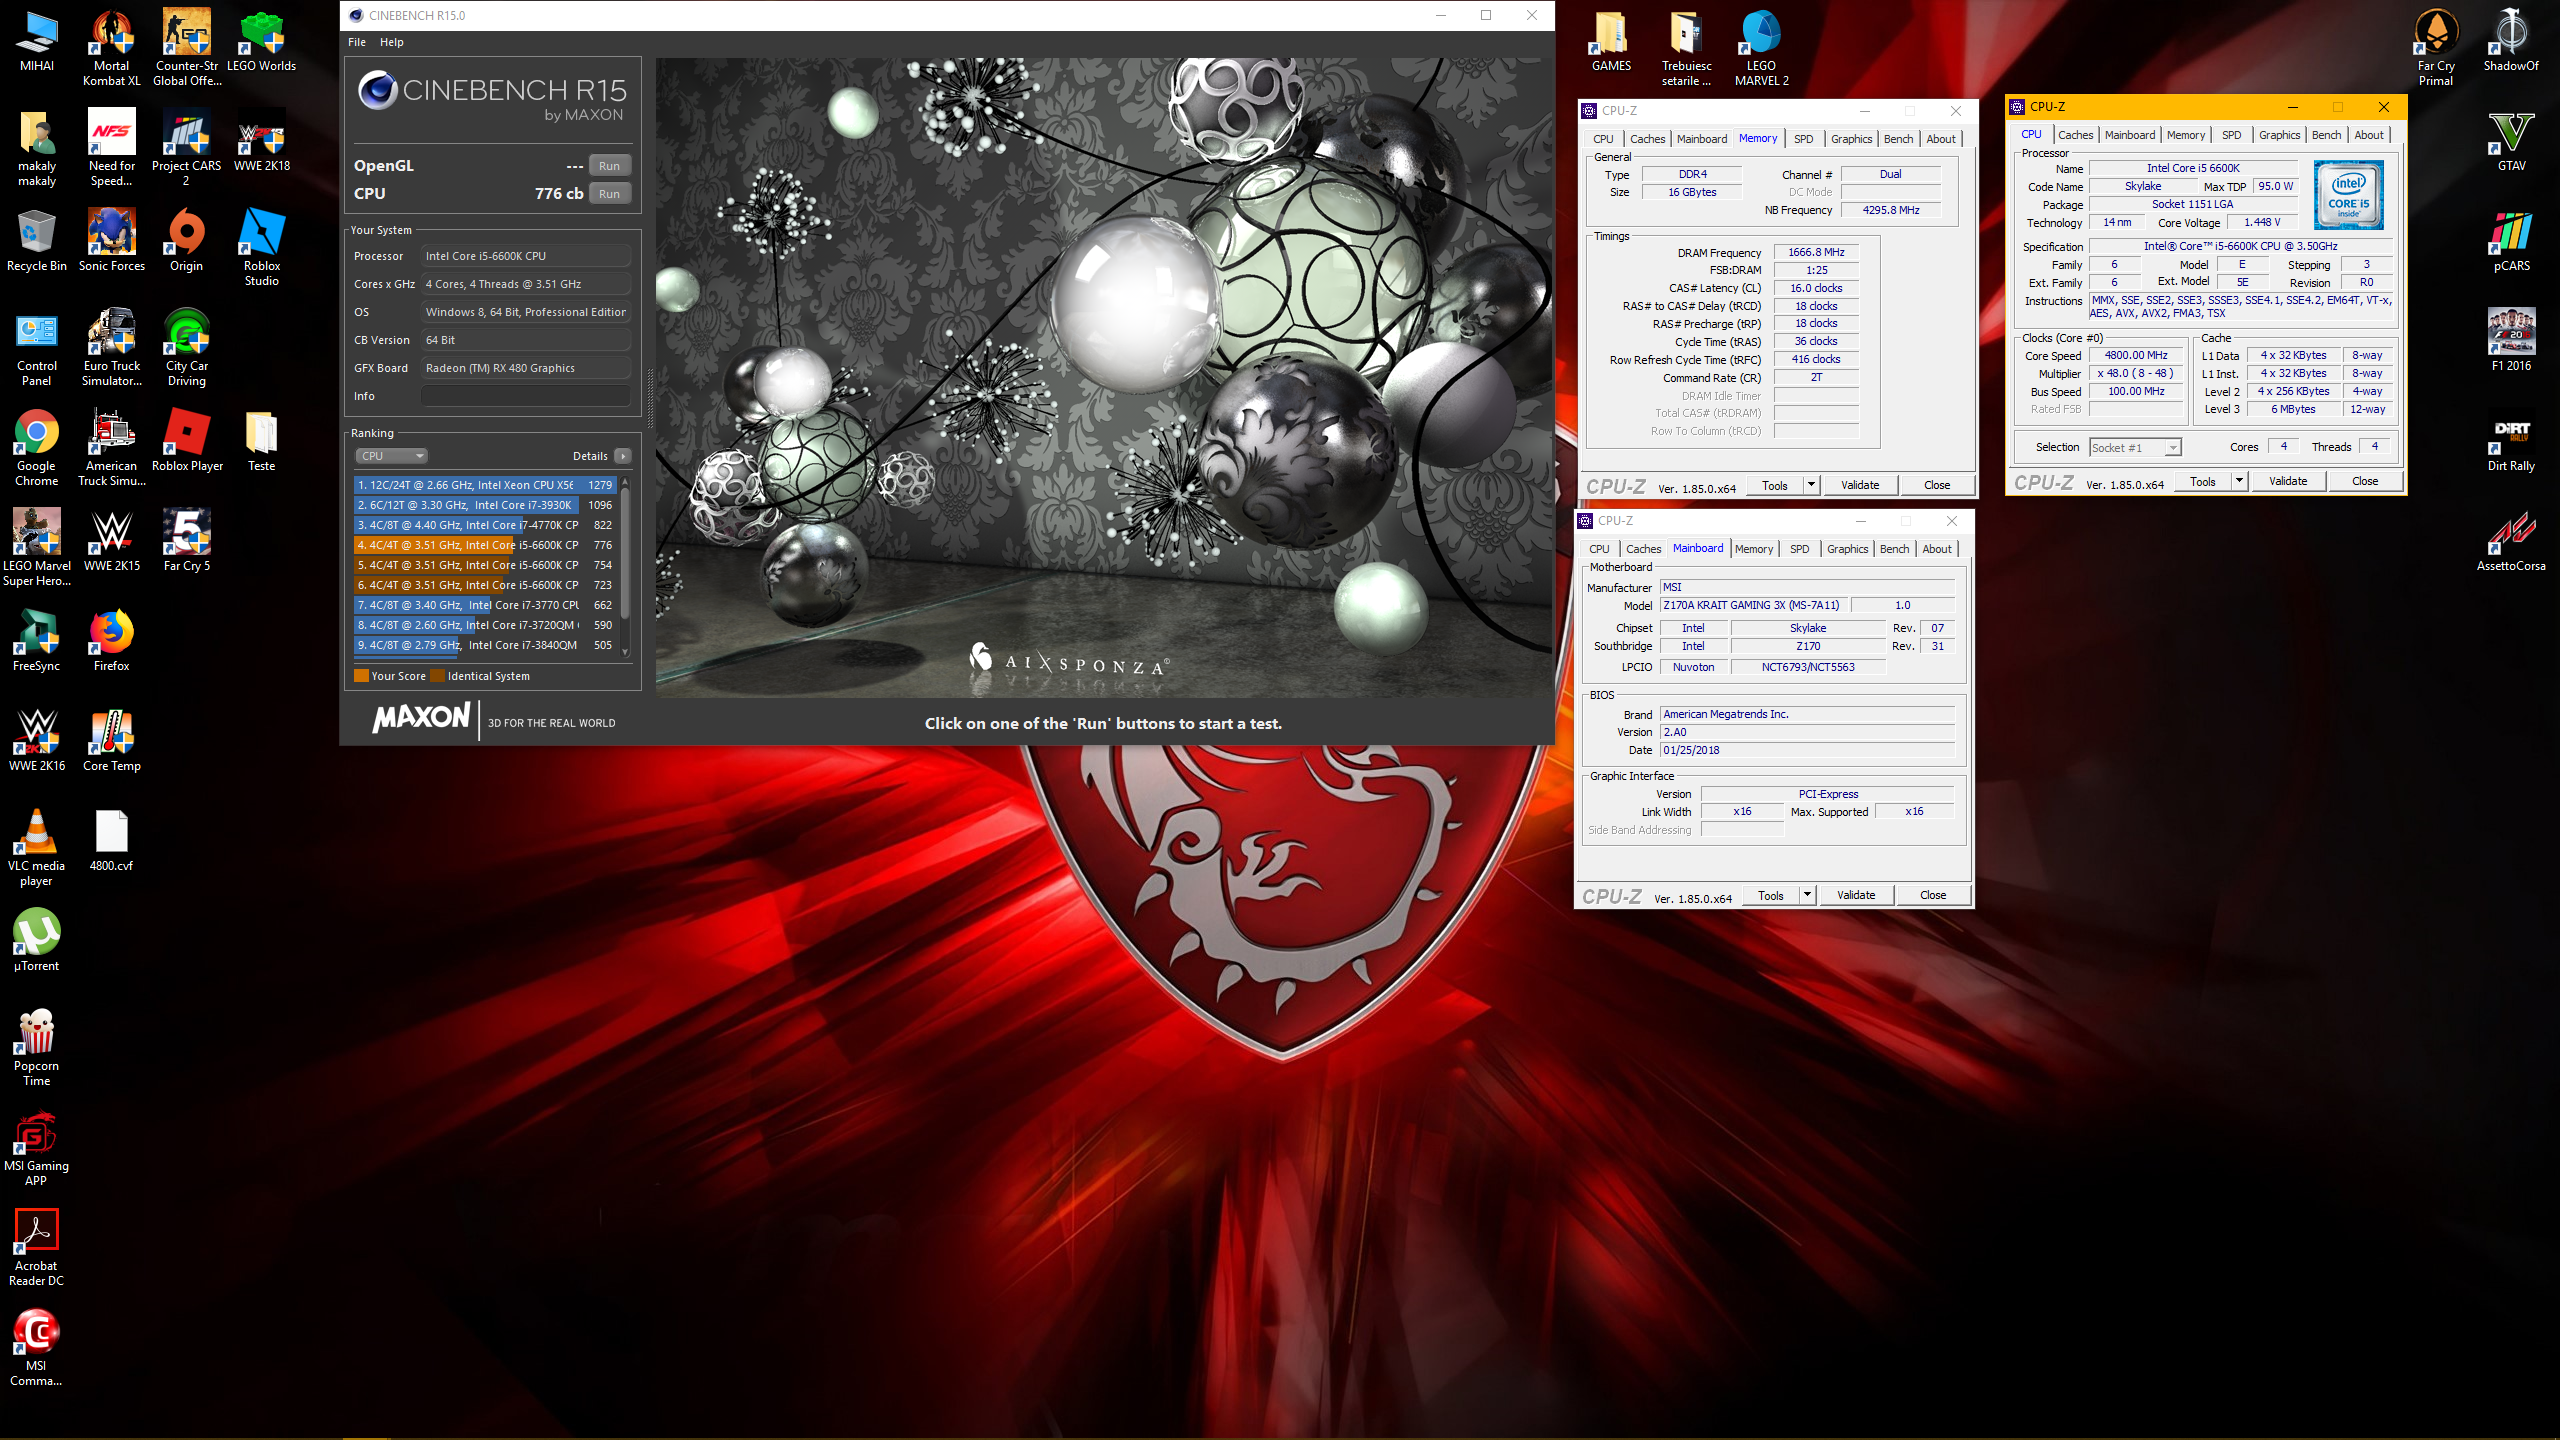
Task: Open Tools dropdown arrow in Mainboard CPU-Z window
Action: click(1807, 895)
